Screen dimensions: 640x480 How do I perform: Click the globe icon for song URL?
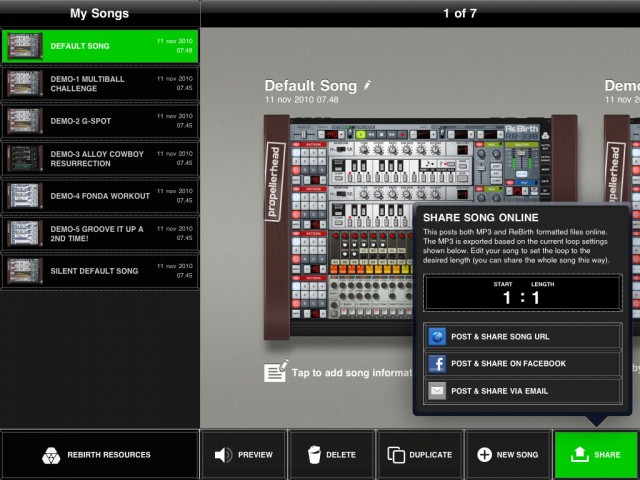437,336
